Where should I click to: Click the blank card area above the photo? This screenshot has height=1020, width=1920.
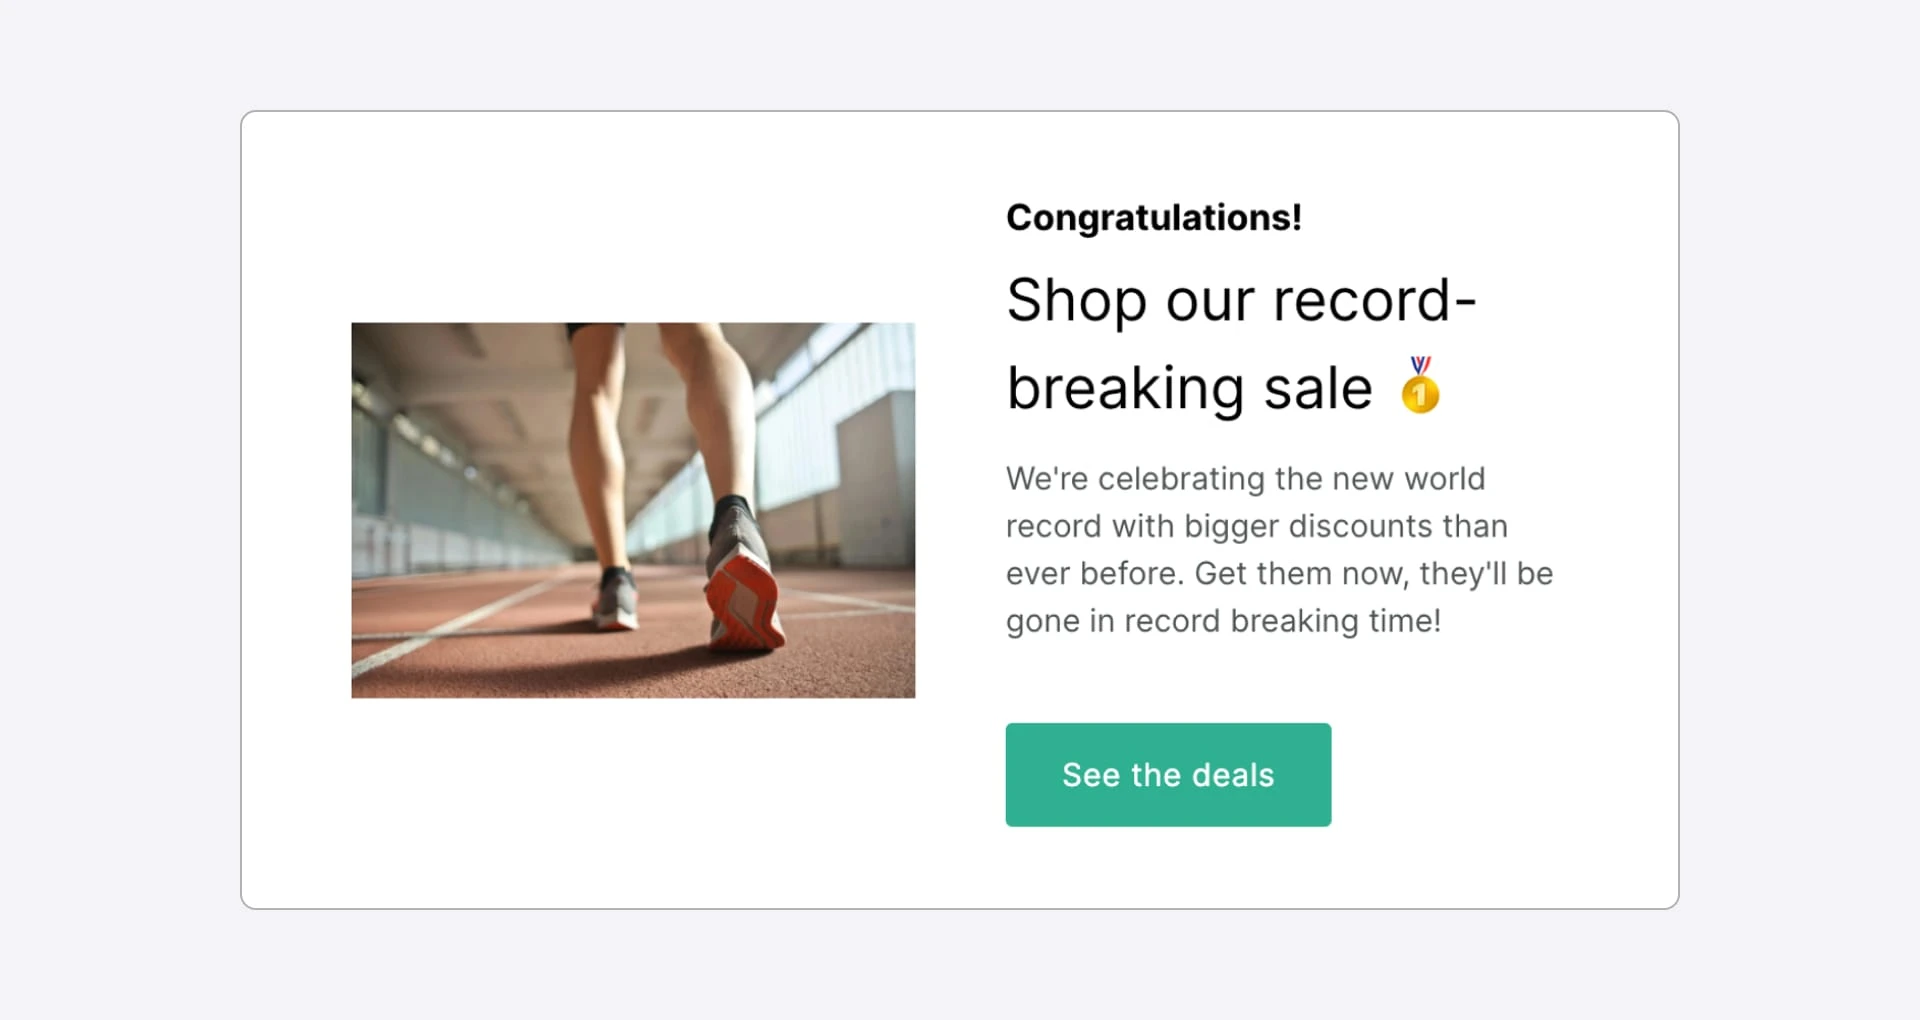click(630, 220)
